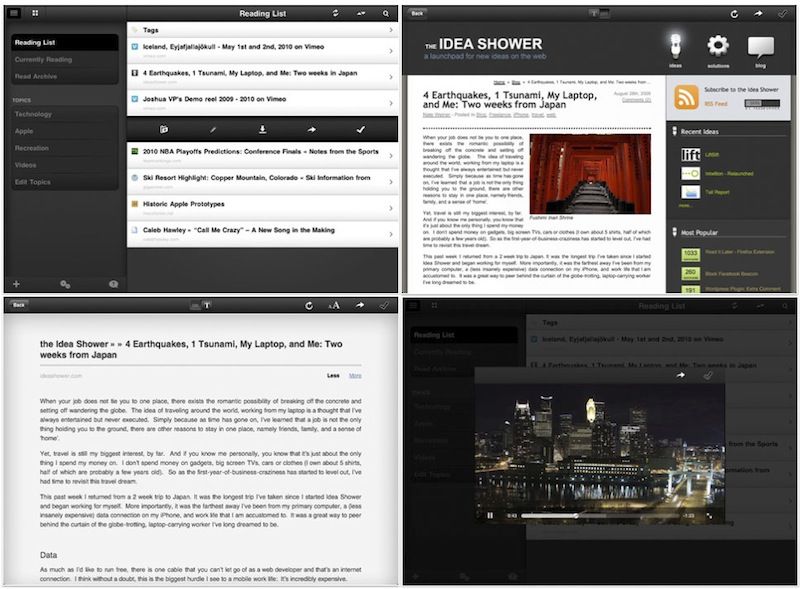Image resolution: width=800 pixels, height=589 pixels.
Task: Tap the tag icon in the article action bar
Action: point(164,130)
